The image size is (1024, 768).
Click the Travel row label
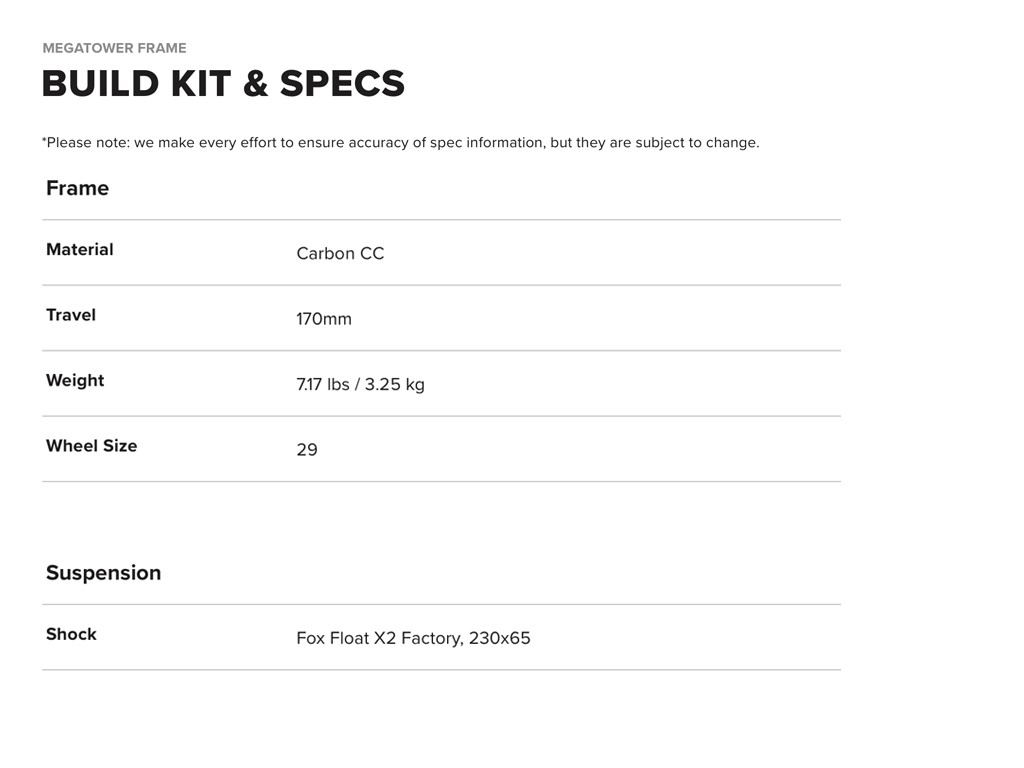pos(71,315)
